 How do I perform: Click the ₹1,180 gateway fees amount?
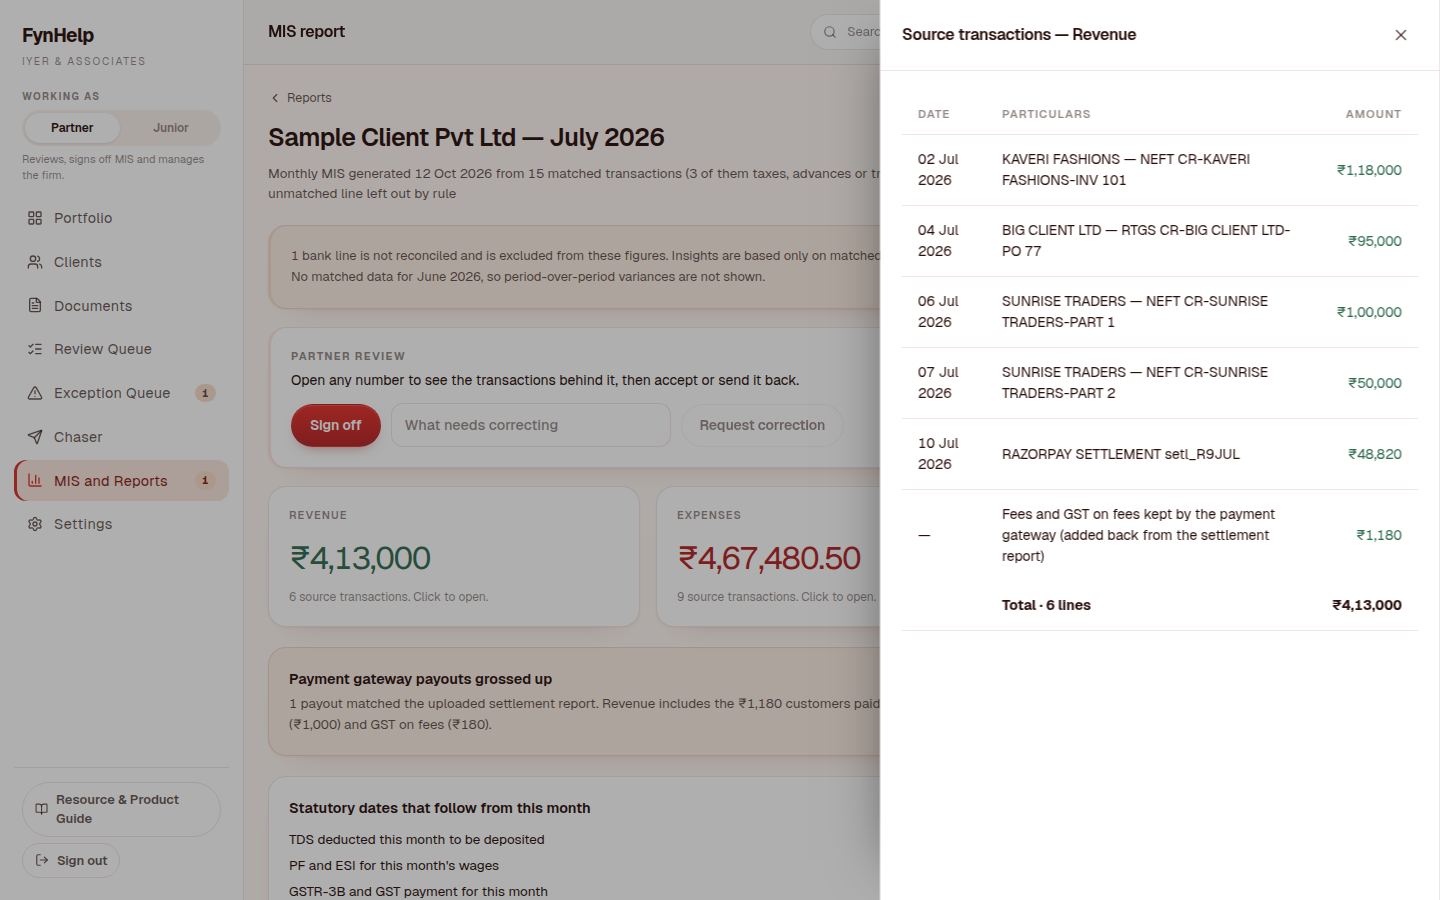[1378, 535]
